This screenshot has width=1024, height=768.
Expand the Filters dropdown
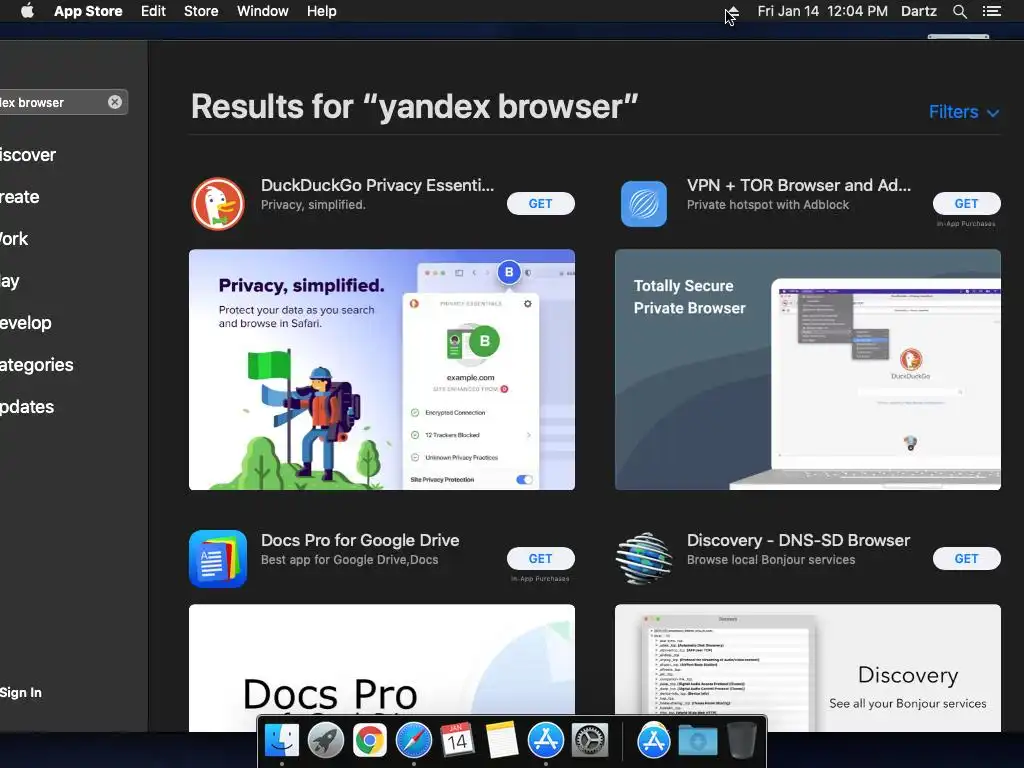964,112
